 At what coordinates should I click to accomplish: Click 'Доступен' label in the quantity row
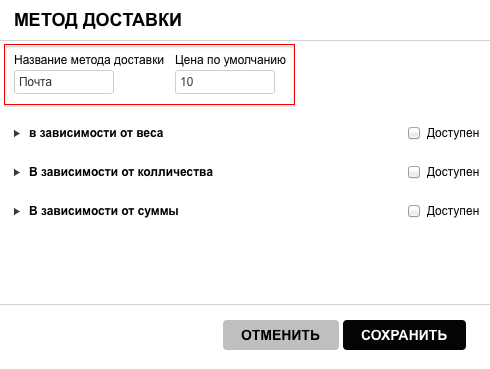pyautogui.click(x=453, y=172)
